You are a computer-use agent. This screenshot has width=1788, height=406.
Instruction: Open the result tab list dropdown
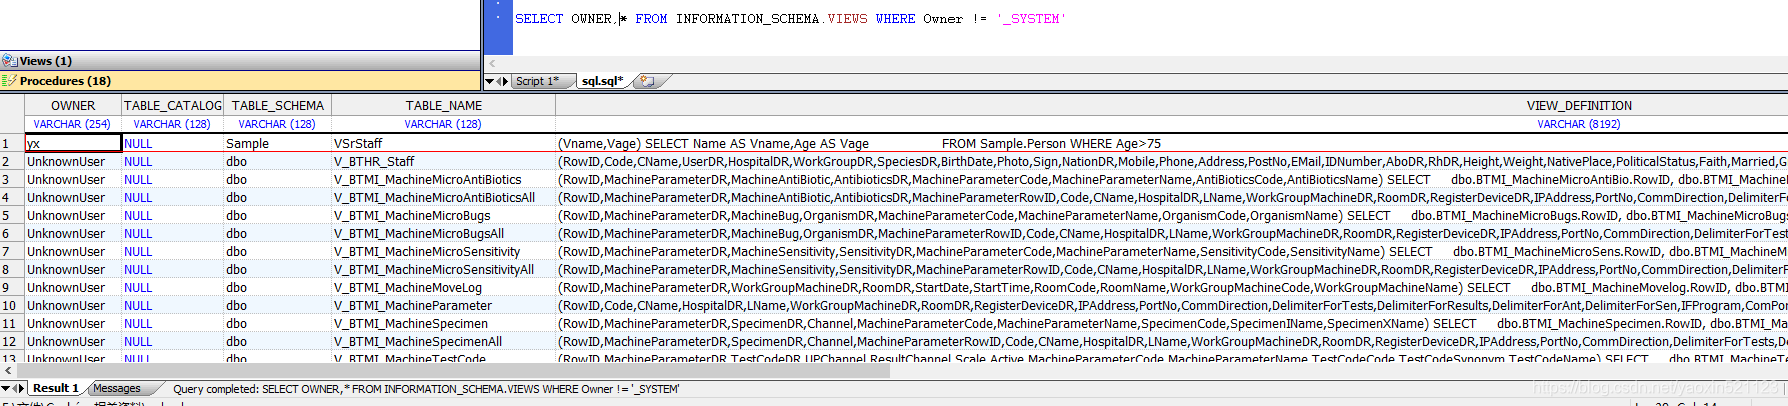pos(5,388)
